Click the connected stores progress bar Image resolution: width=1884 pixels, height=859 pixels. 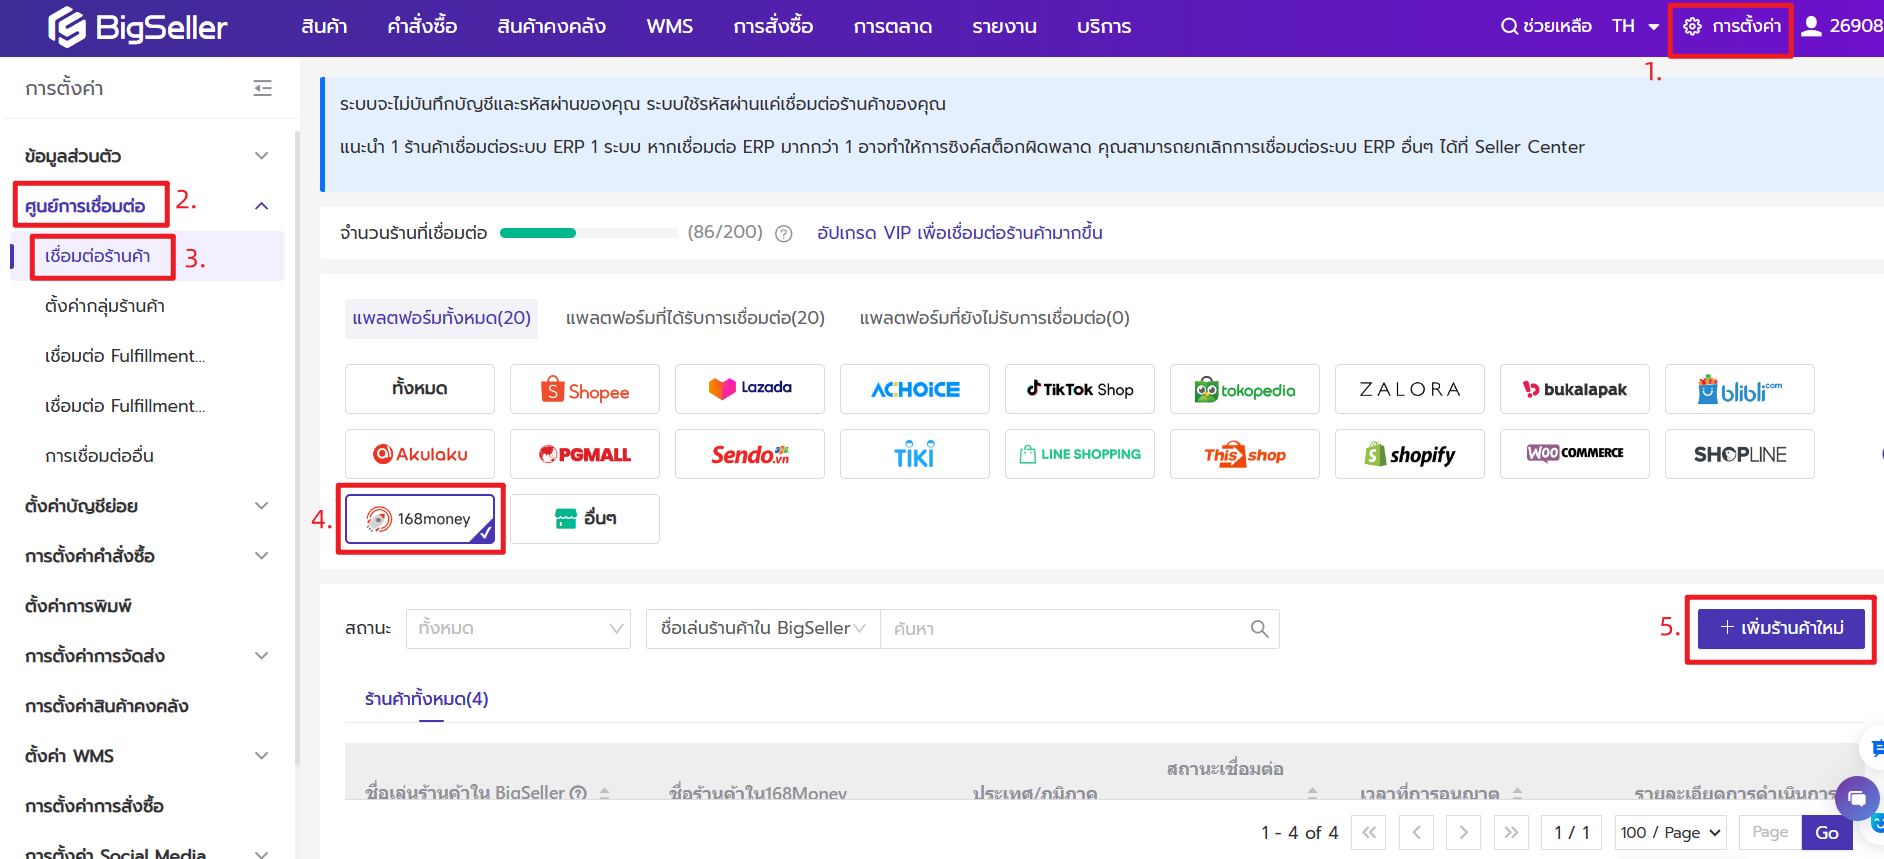(x=588, y=233)
